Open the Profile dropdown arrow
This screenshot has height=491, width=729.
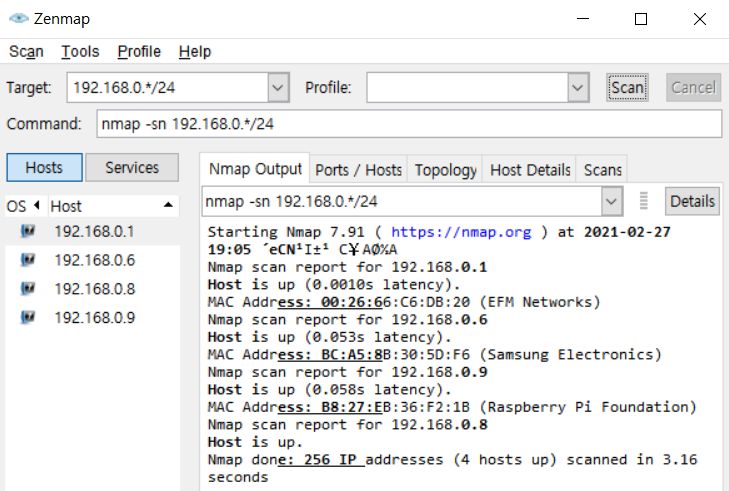(x=577, y=87)
